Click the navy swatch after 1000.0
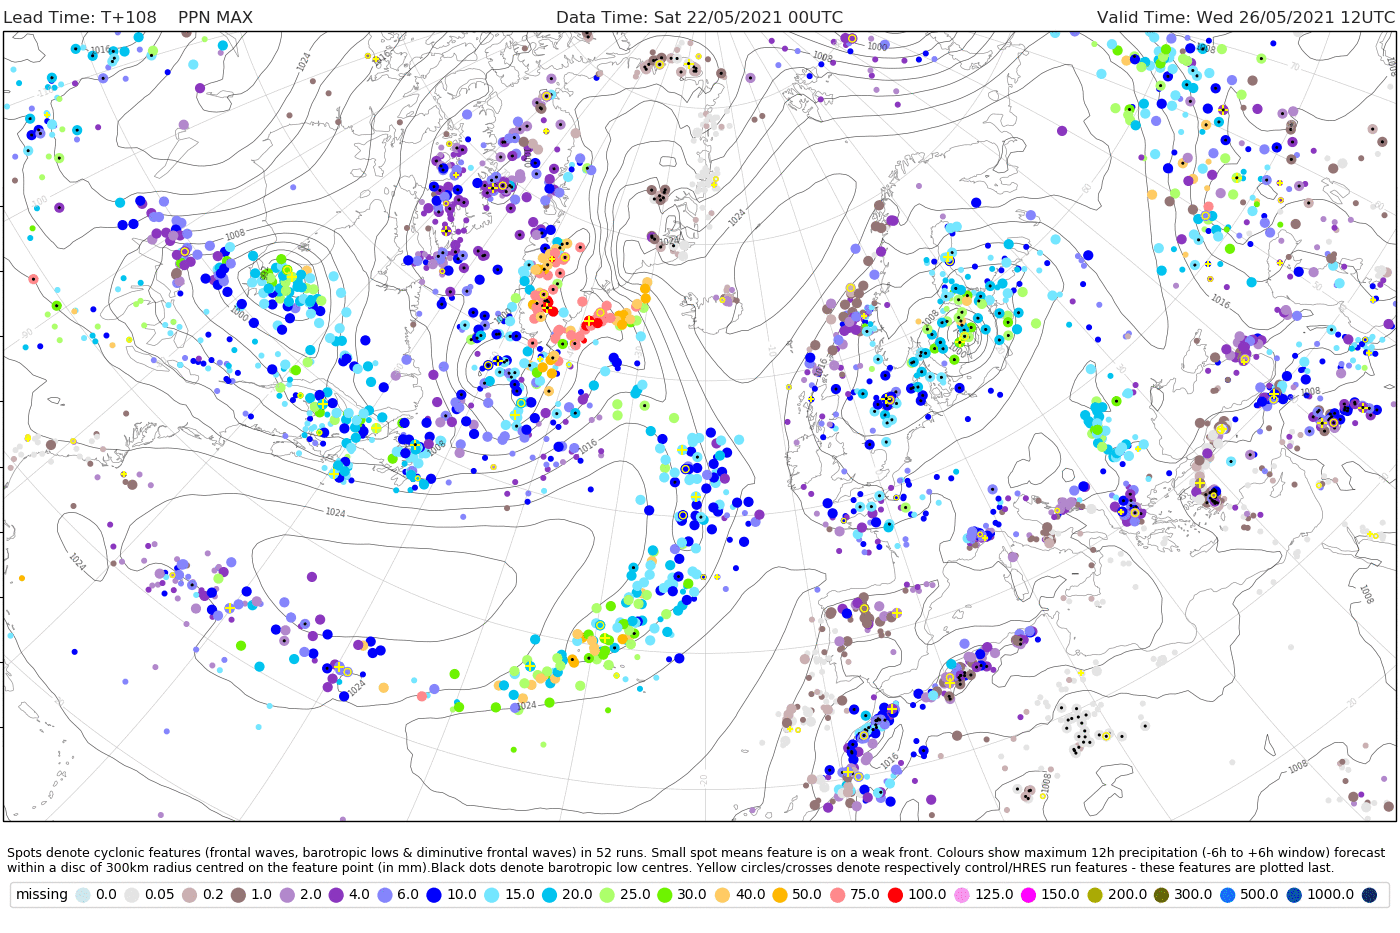1400x933 pixels. 1369,895
